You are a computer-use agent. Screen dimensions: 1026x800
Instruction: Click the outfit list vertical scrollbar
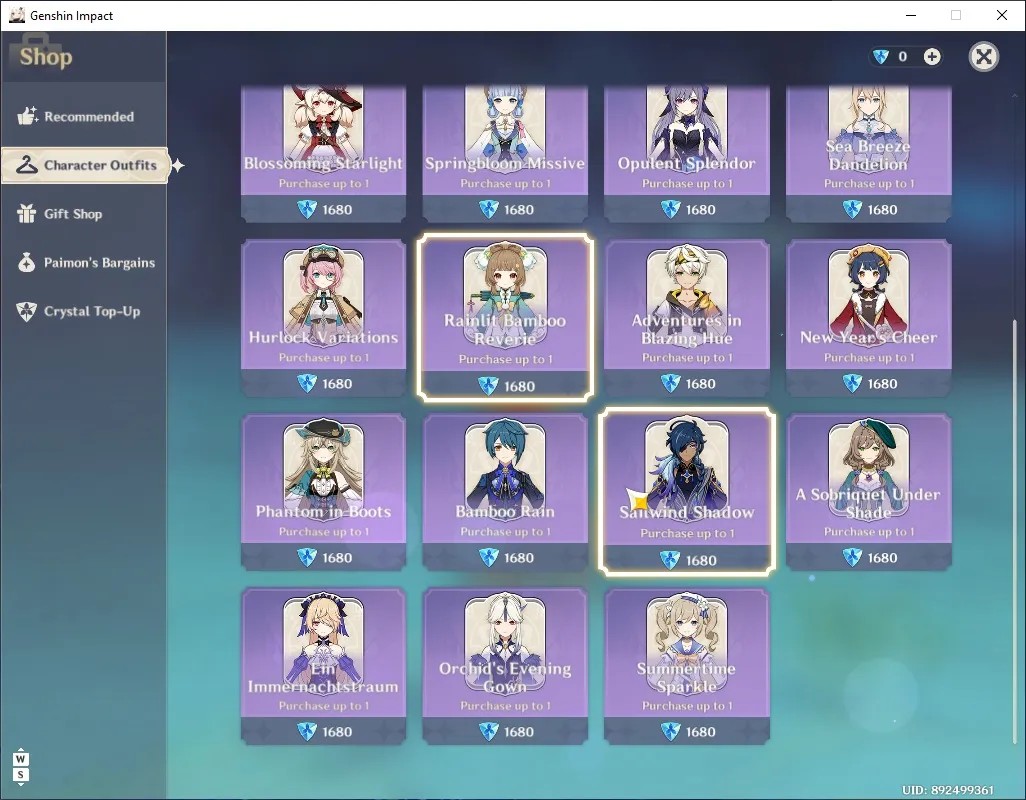pos(1015,531)
